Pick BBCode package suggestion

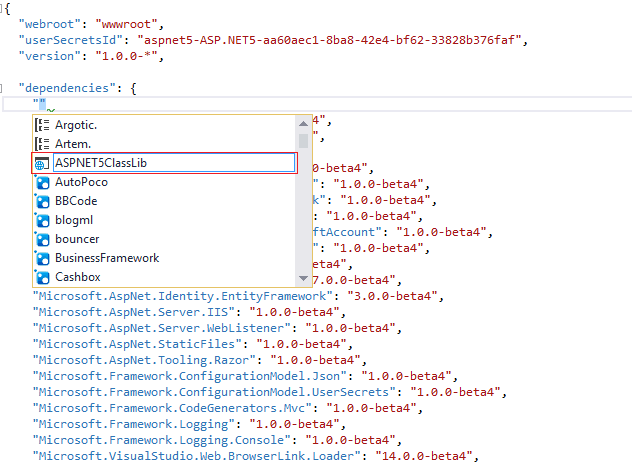pyautogui.click(x=164, y=201)
